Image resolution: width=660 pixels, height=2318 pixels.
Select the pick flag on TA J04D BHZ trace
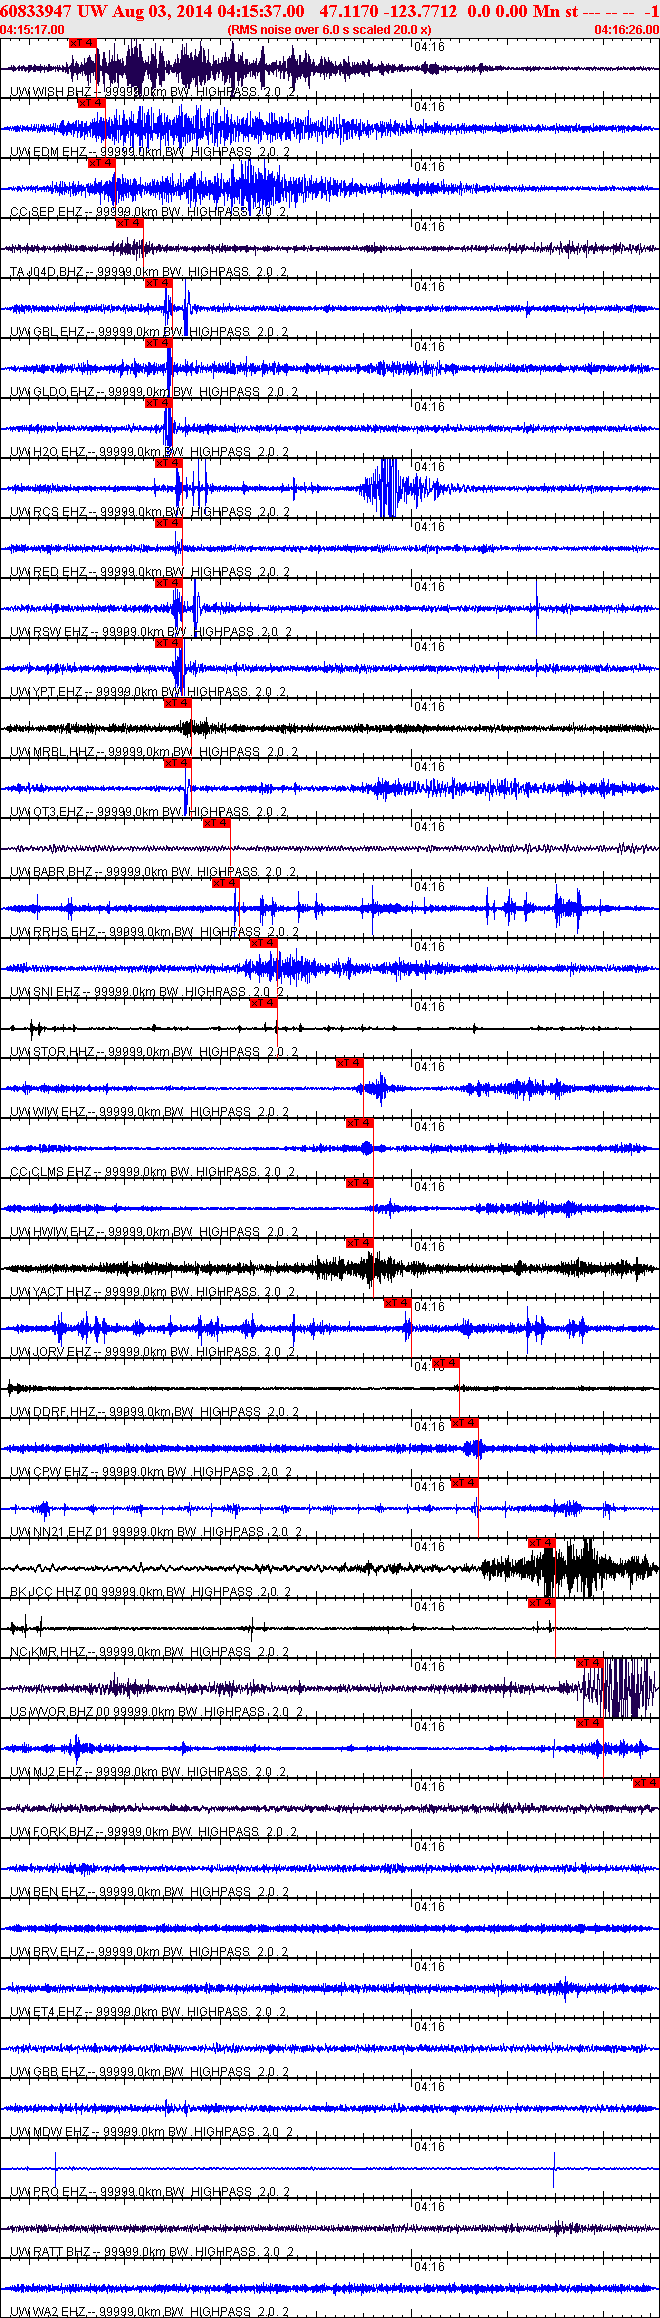pos(130,223)
